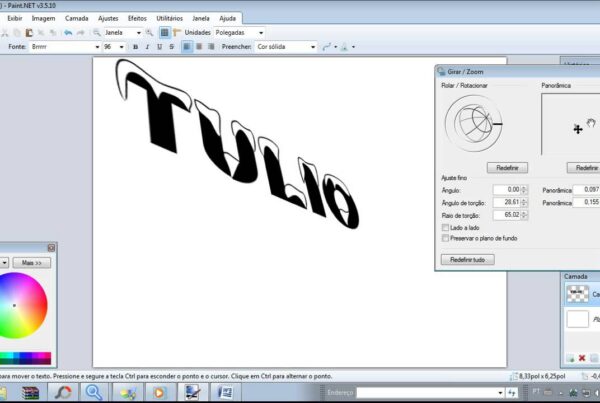The height and width of the screenshot is (403, 600).
Task: Check Preservar o plano de fundo
Action: pyautogui.click(x=445, y=238)
